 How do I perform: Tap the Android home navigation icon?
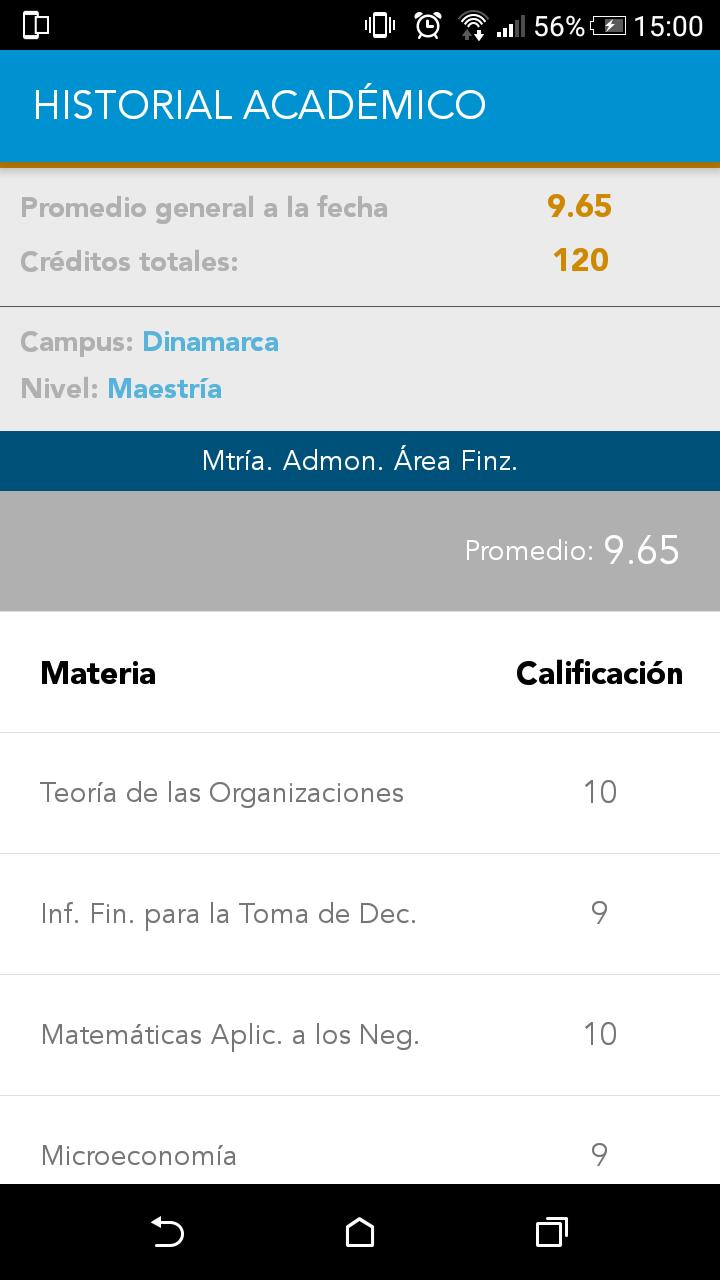pos(360,1232)
